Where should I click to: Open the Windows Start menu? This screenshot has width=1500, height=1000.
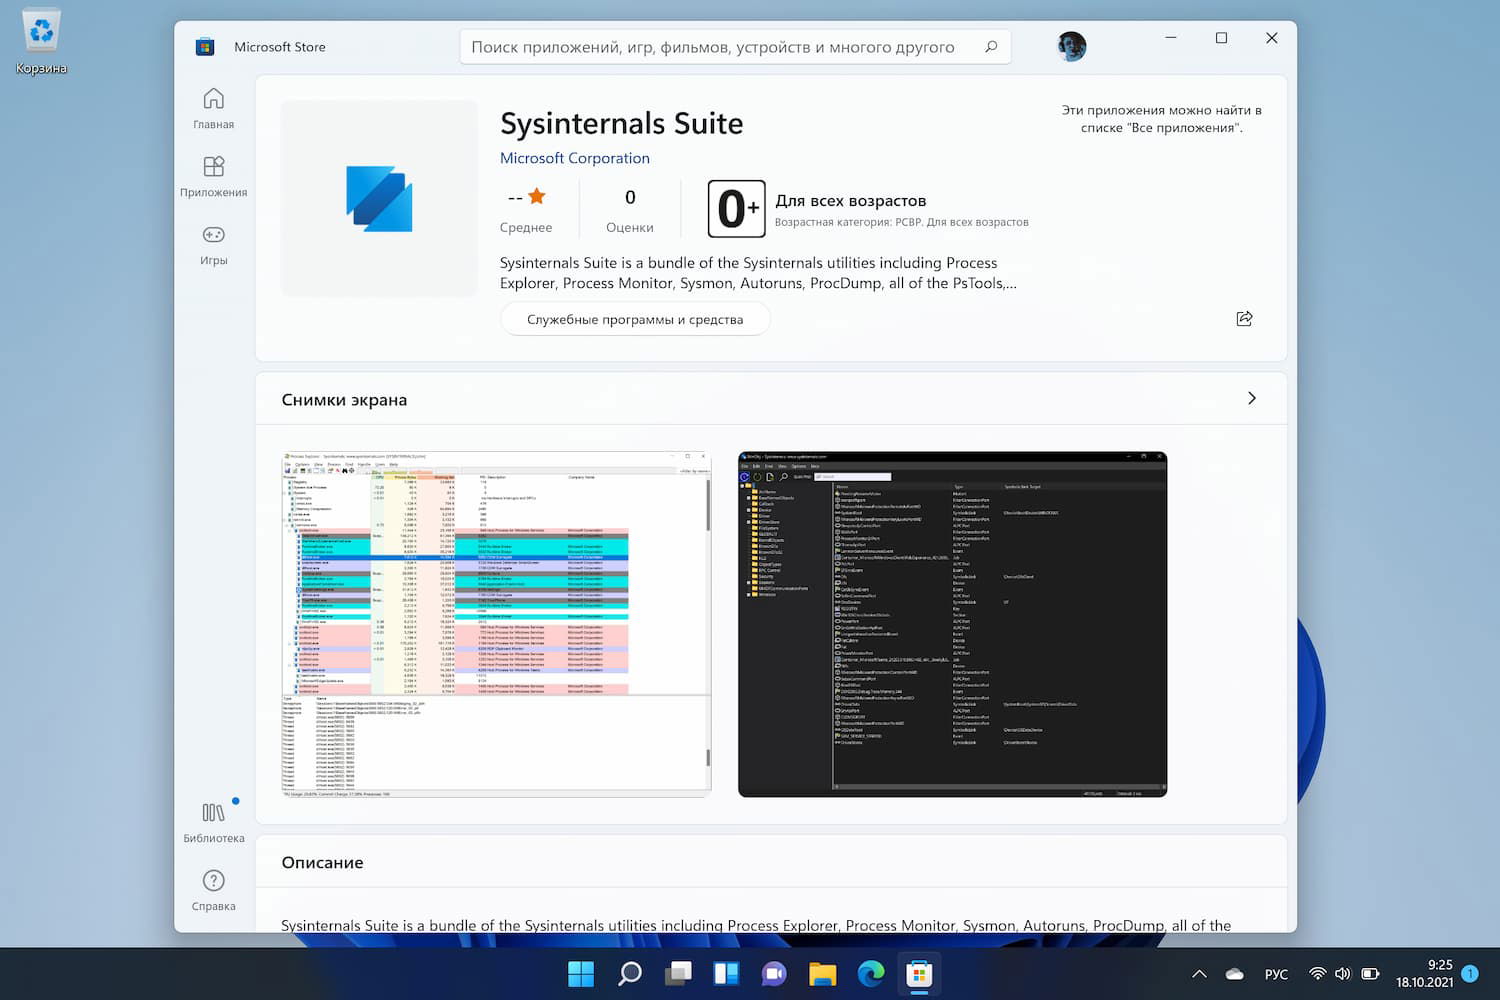(581, 974)
